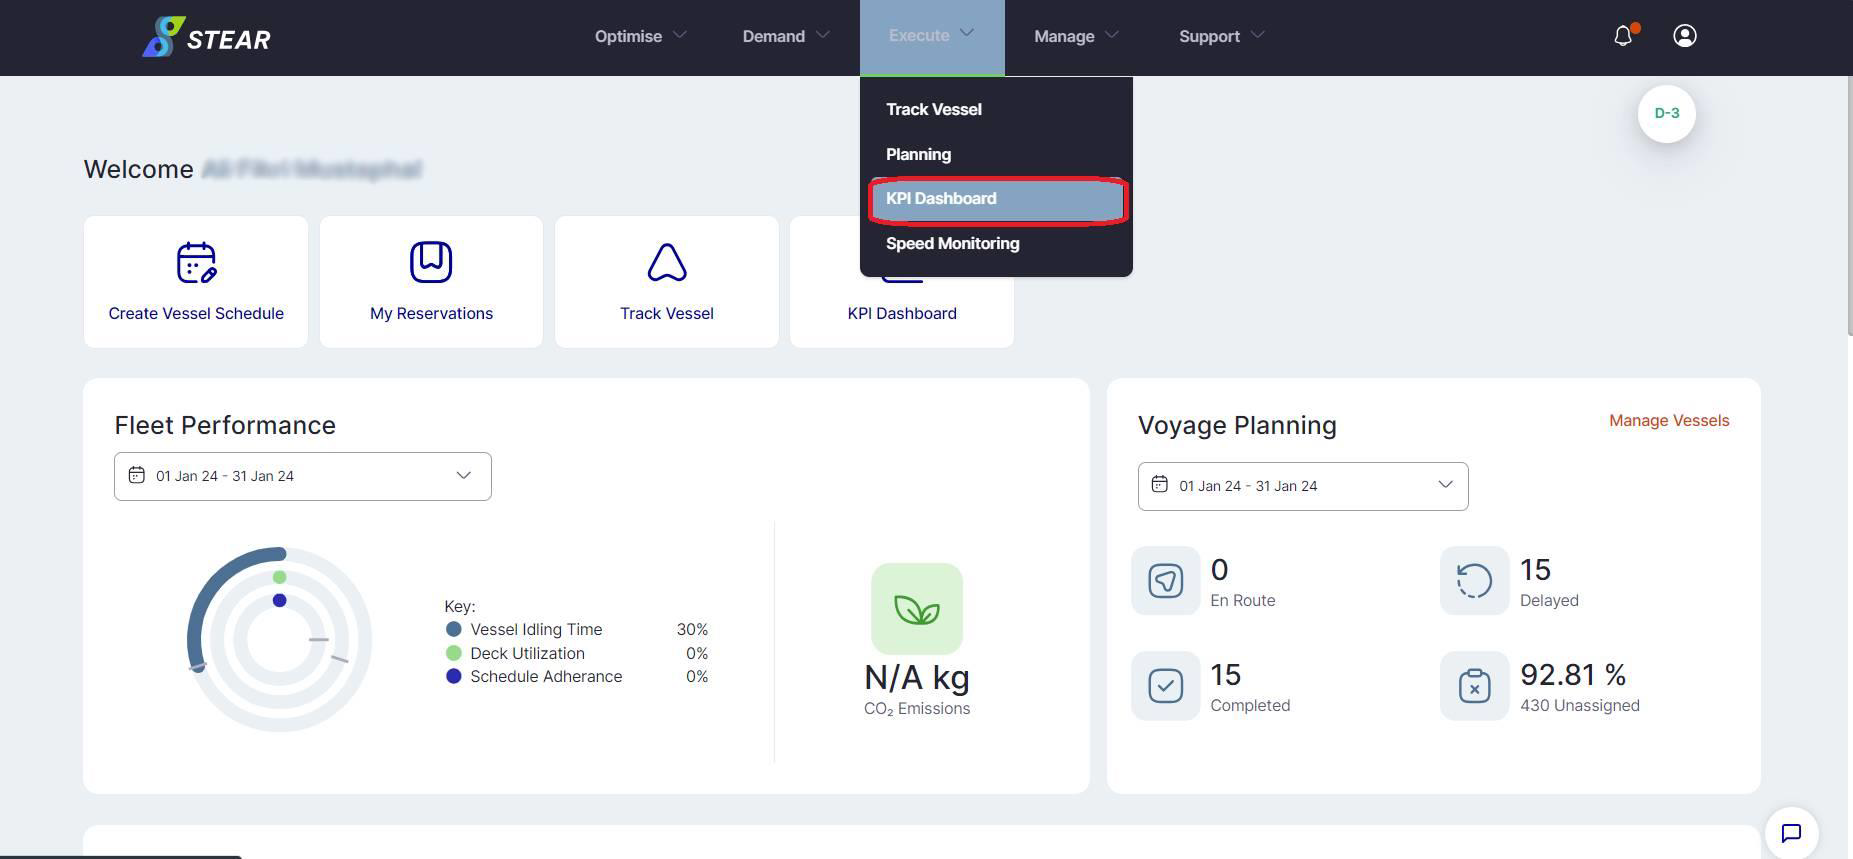This screenshot has width=1853, height=859.
Task: Click the Voyage Planning heading
Action: click(1237, 425)
